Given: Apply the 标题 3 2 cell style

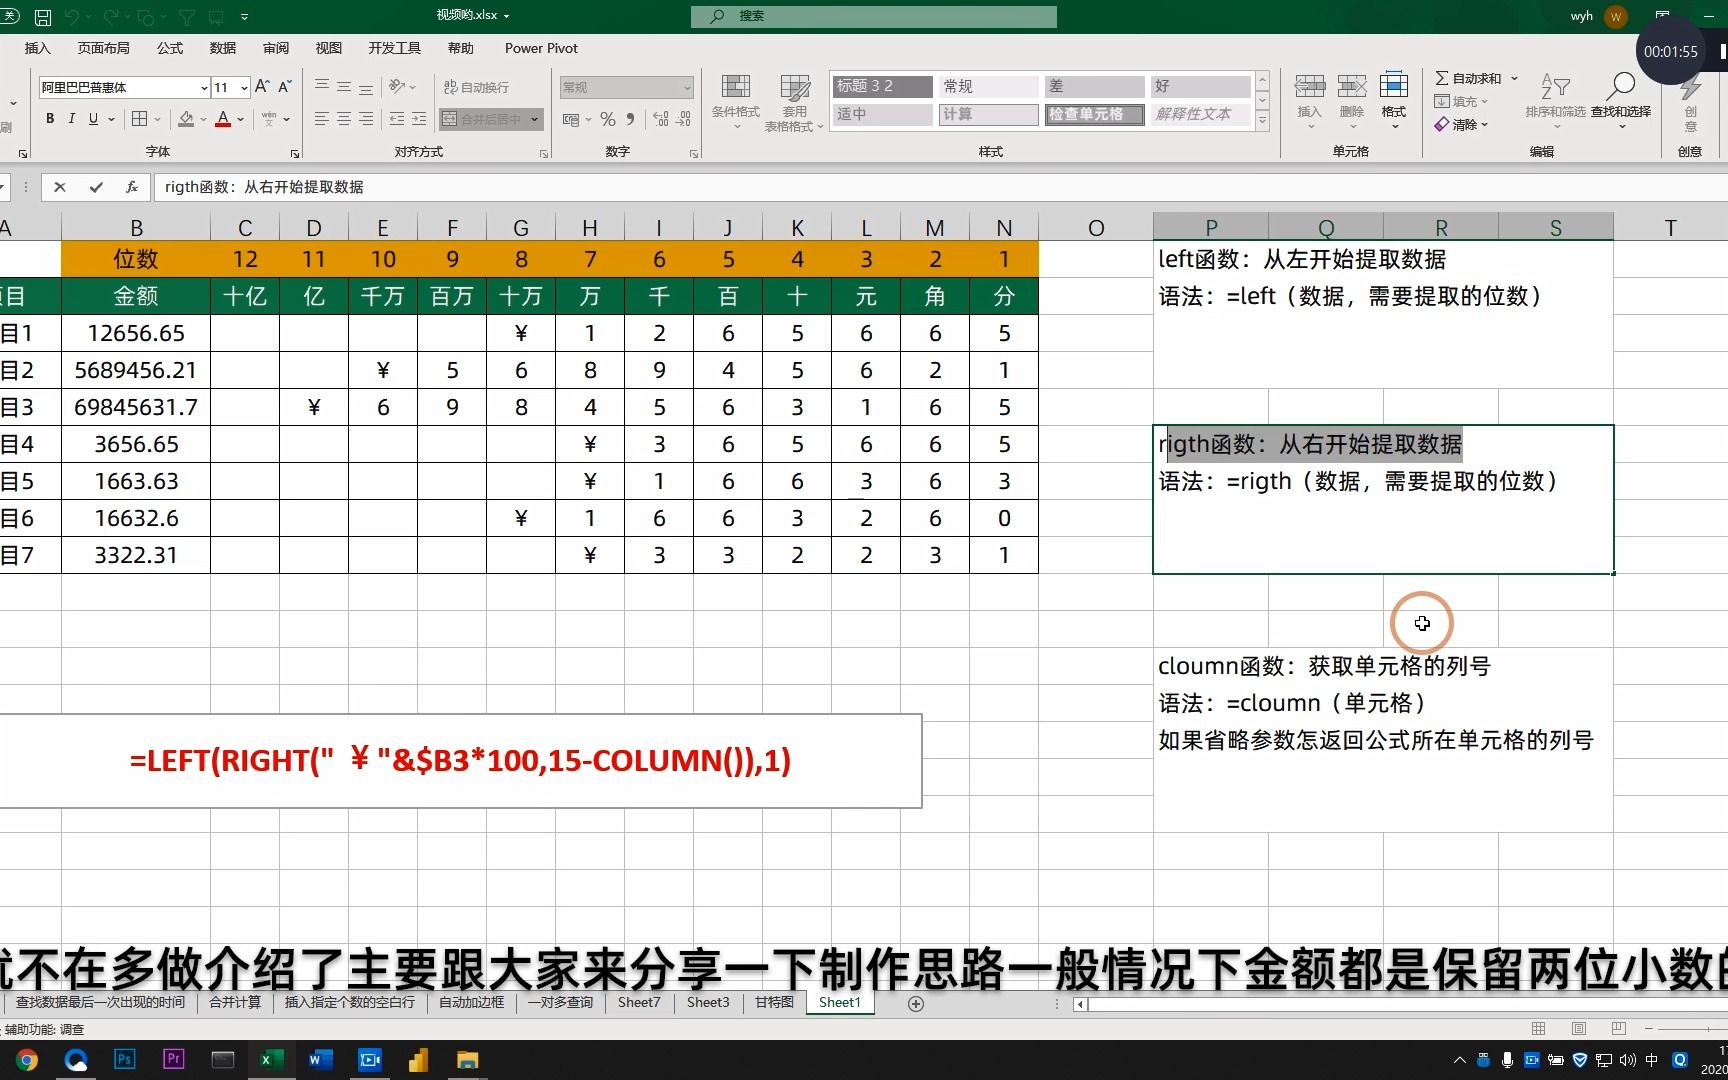Looking at the screenshot, I should pos(881,86).
